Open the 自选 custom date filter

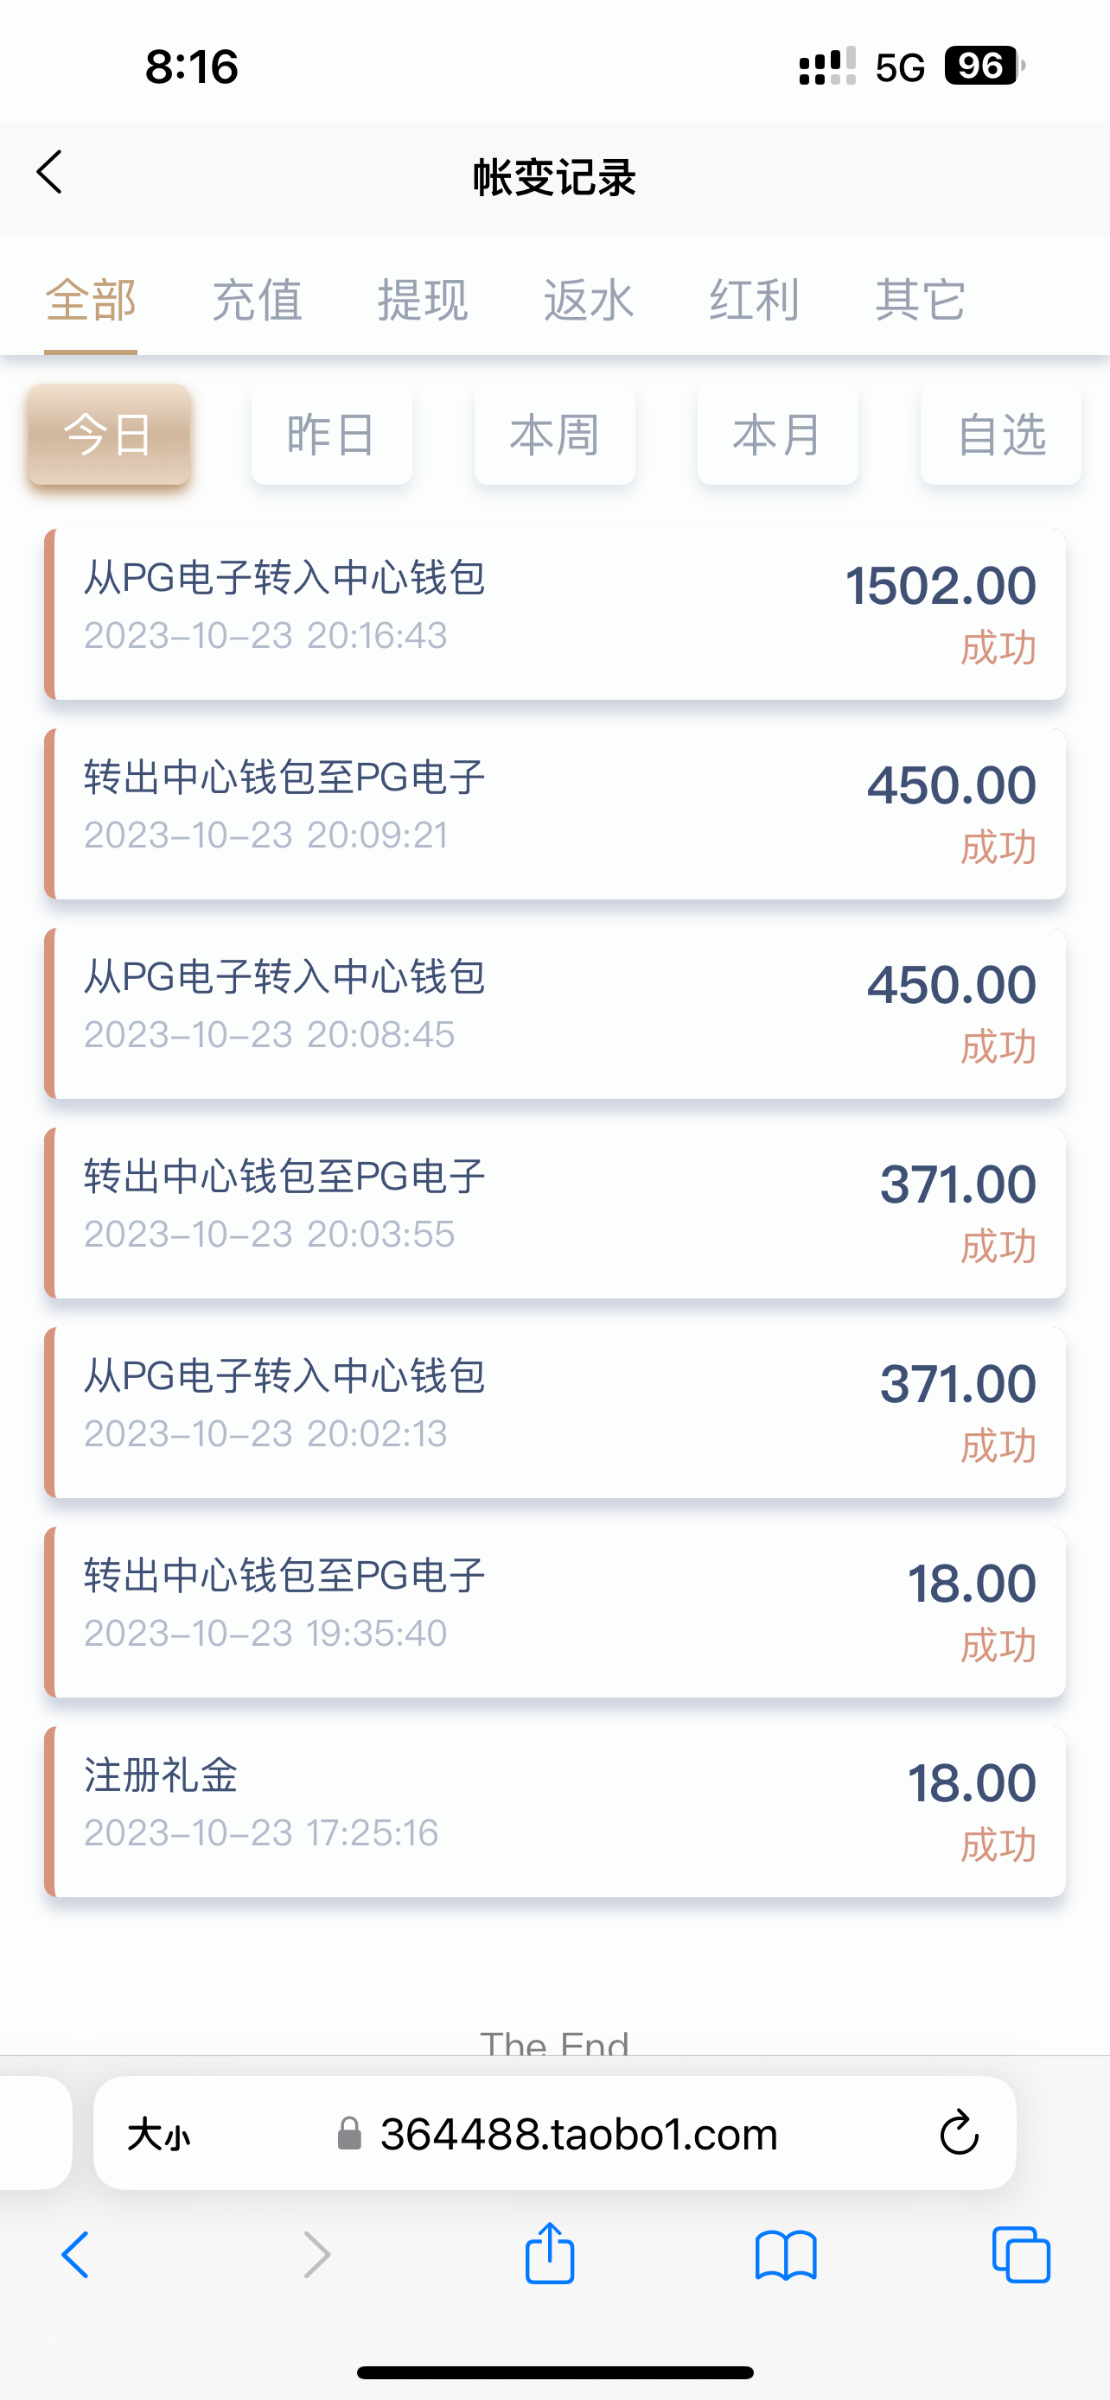pyautogui.click(x=1000, y=435)
